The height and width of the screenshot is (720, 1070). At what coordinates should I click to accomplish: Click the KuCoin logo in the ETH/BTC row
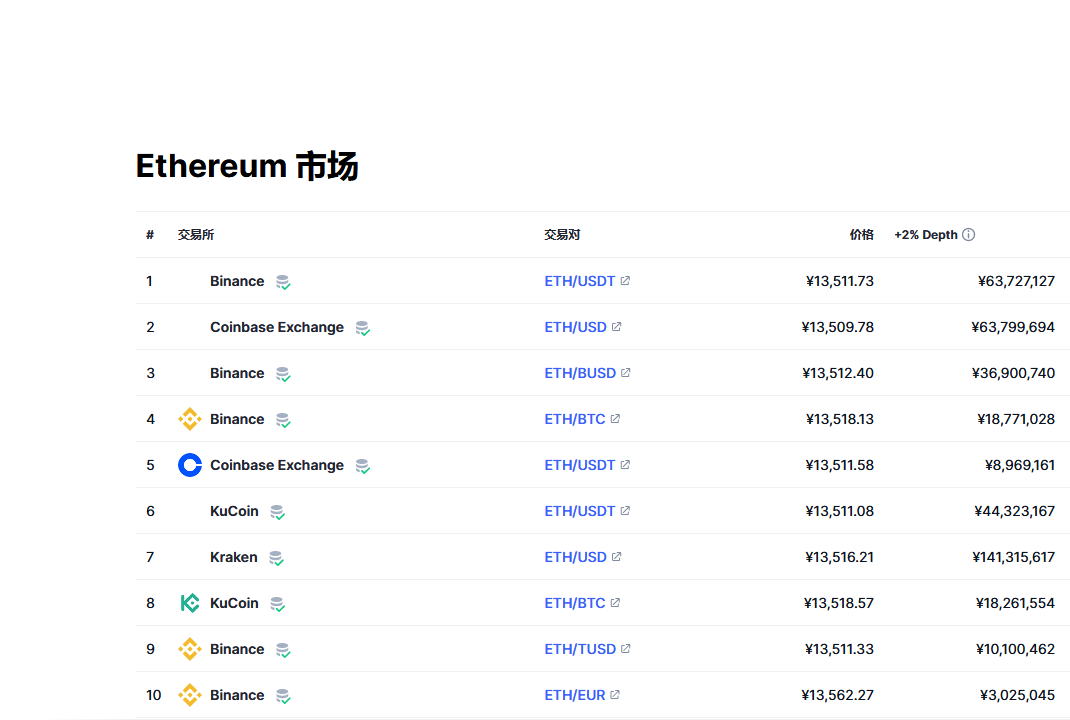point(189,603)
